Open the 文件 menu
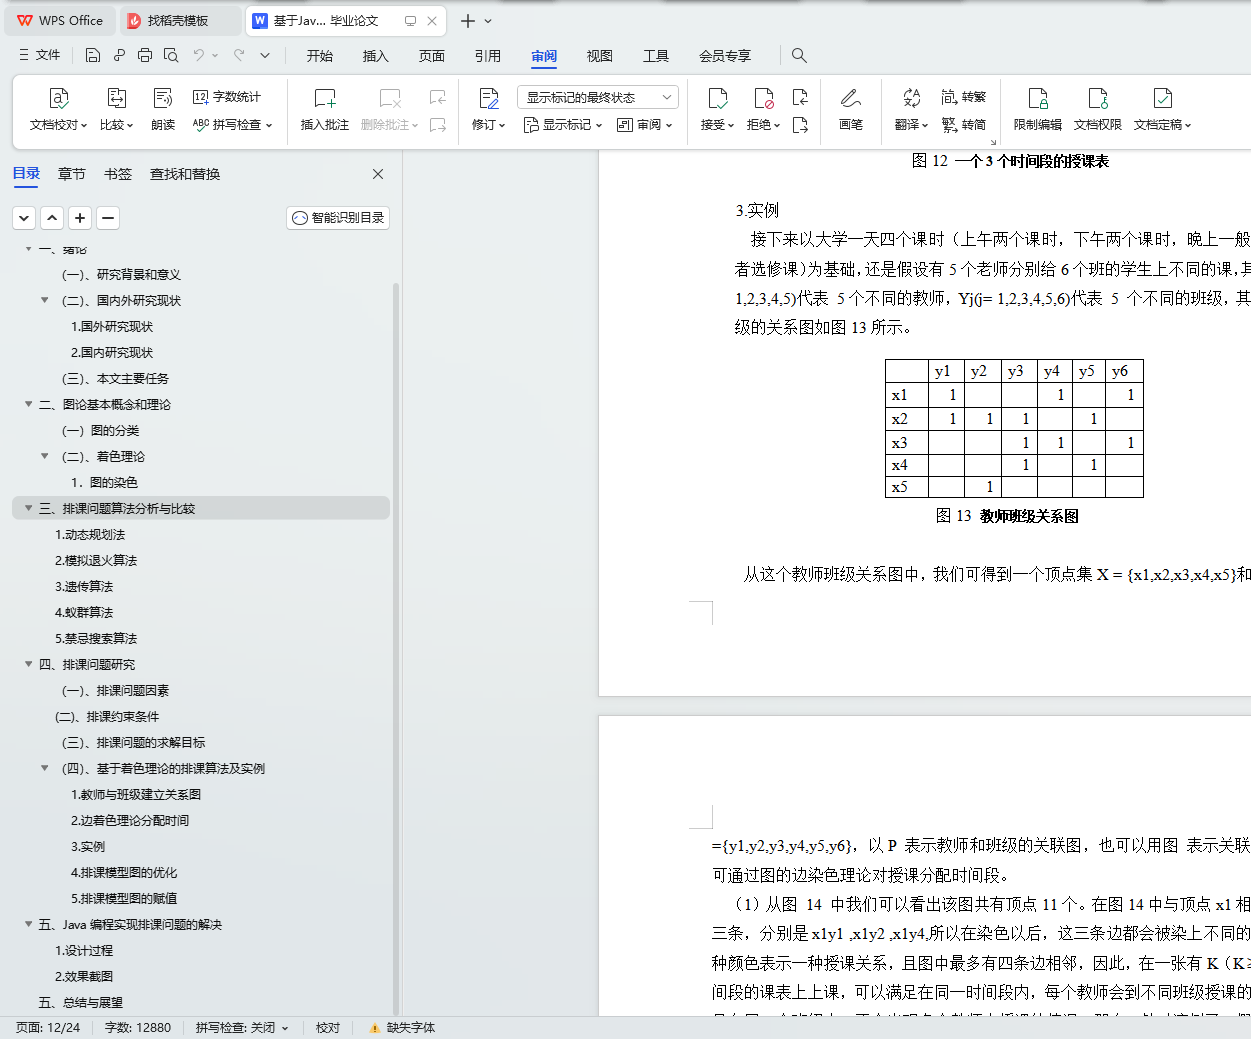 (x=39, y=55)
